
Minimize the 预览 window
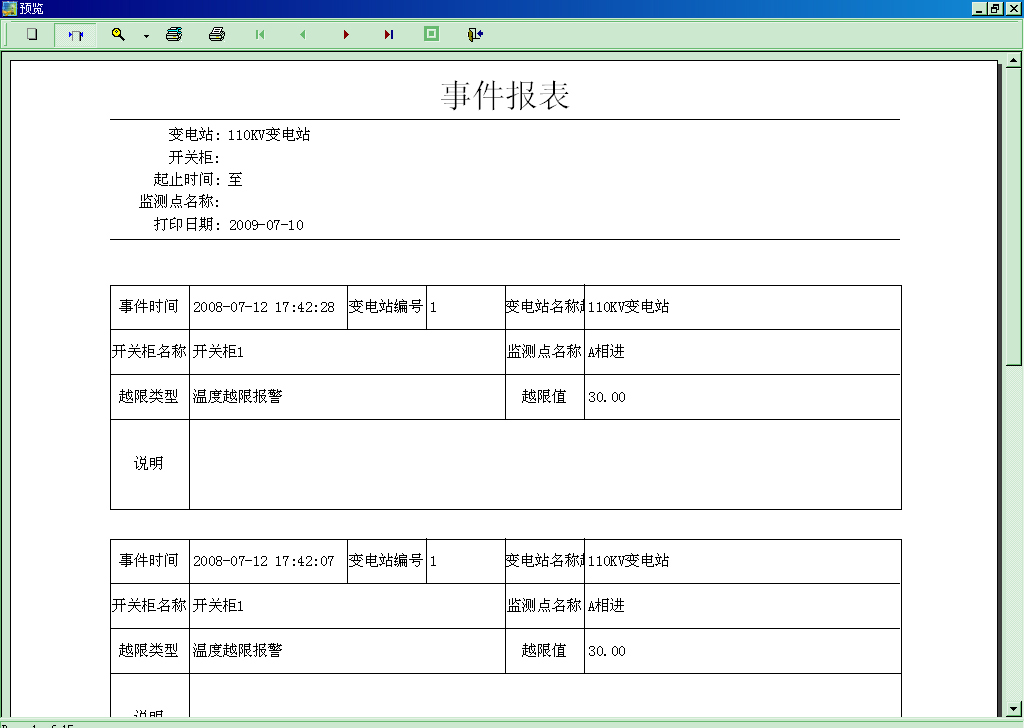pos(979,8)
